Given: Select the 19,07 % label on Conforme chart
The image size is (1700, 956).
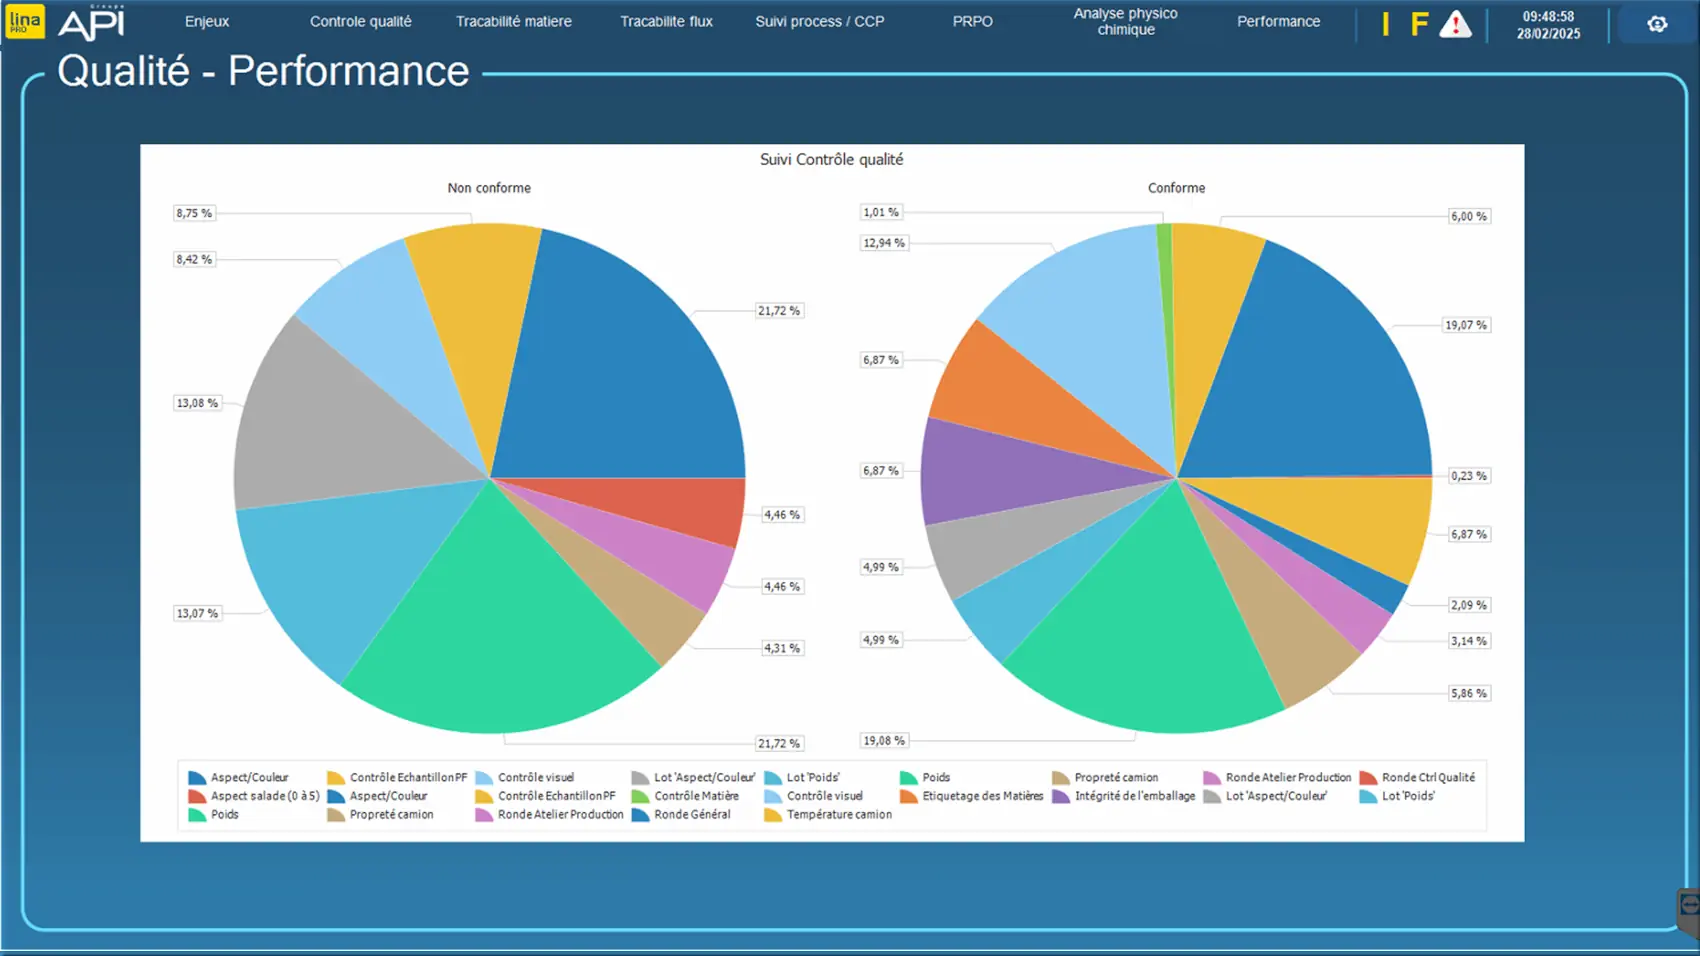Looking at the screenshot, I should click(x=1465, y=325).
